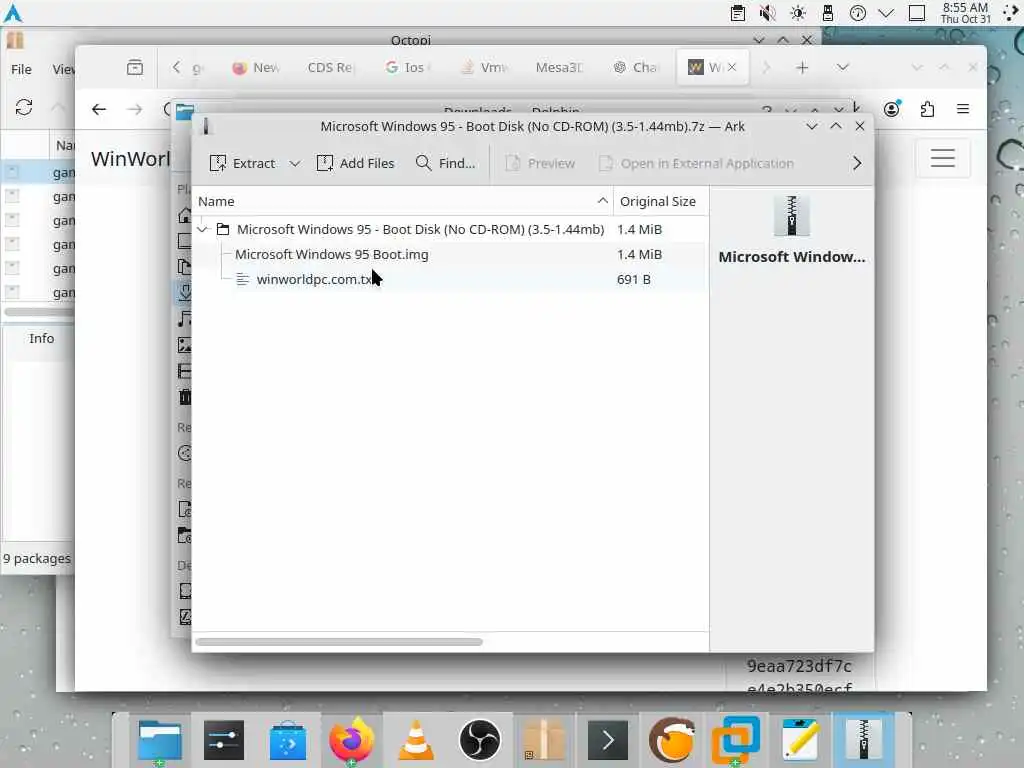Open VMware from the dock
Screen dimensions: 1024x768
pyautogui.click(x=736, y=741)
